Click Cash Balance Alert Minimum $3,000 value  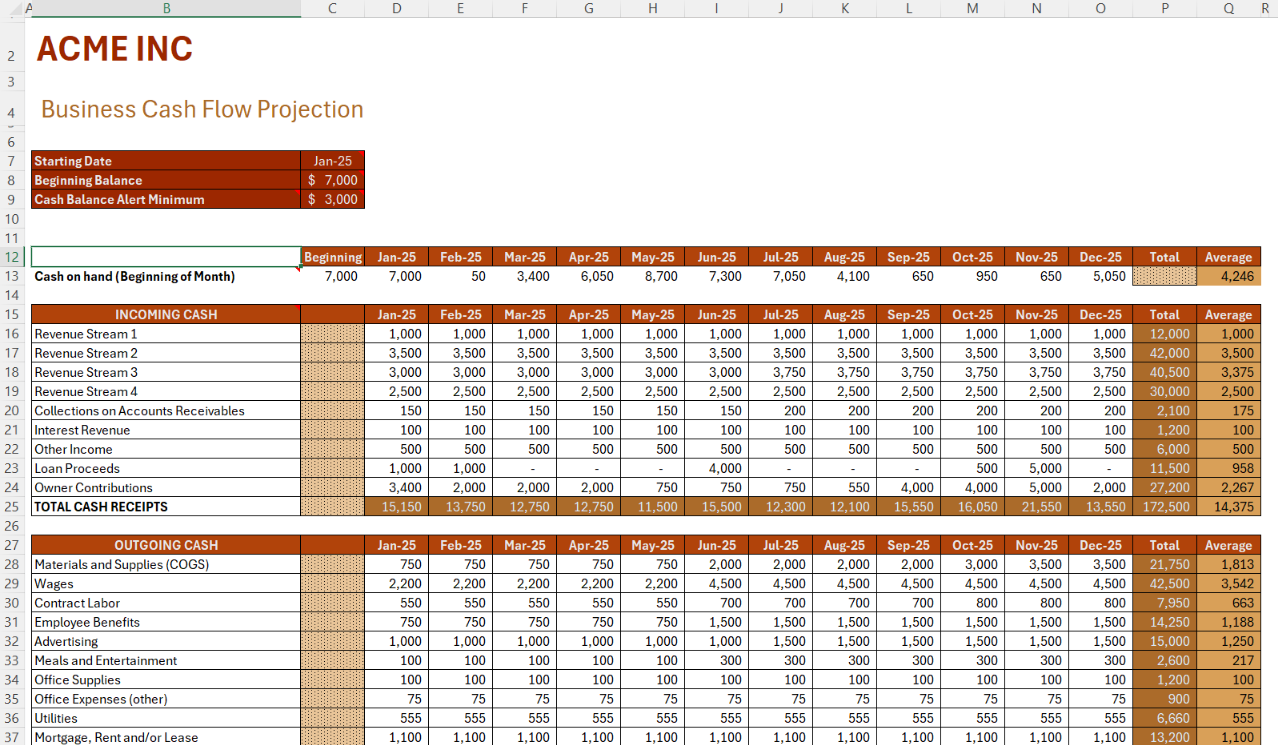(x=332, y=199)
